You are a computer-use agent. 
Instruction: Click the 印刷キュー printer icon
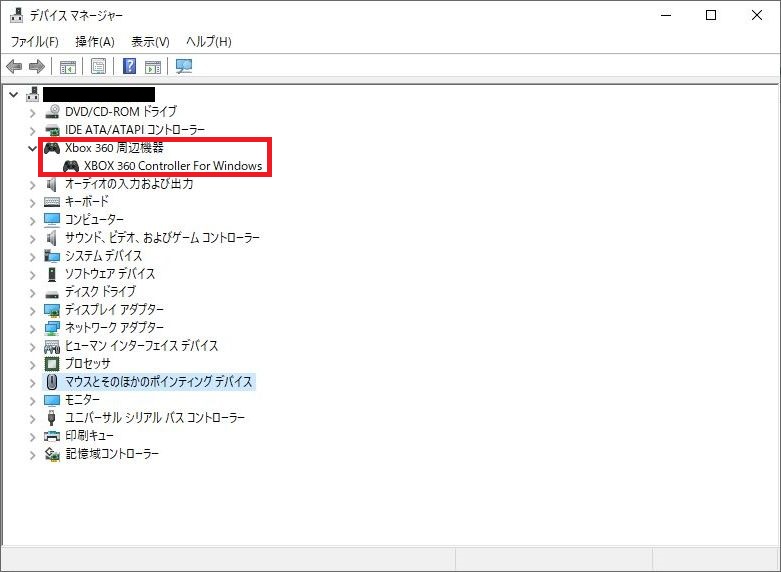52,436
